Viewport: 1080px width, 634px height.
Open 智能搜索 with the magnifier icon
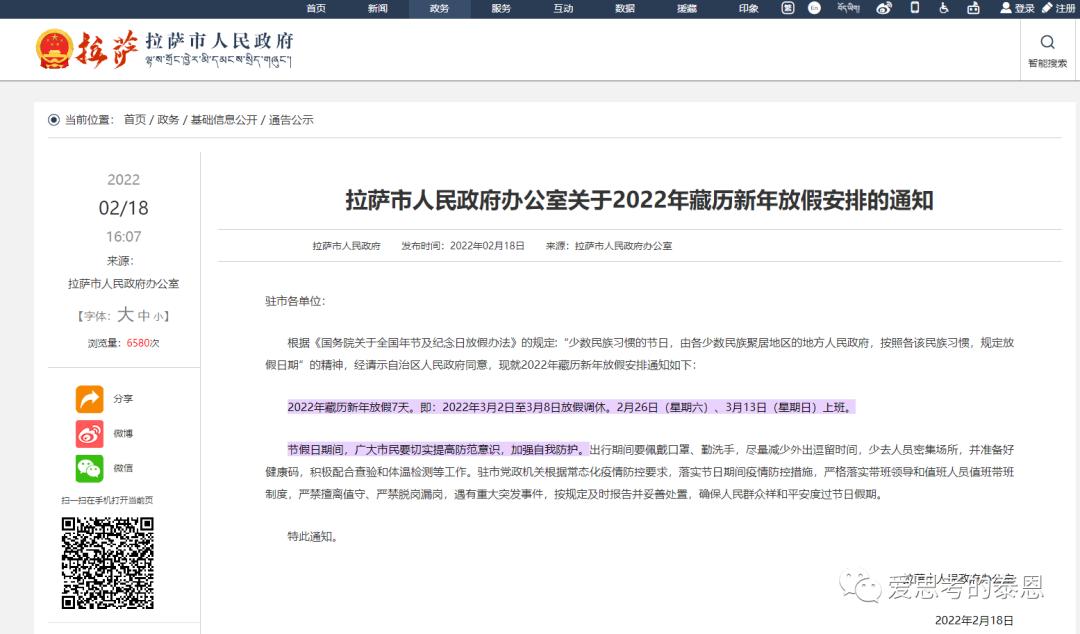coord(1047,42)
